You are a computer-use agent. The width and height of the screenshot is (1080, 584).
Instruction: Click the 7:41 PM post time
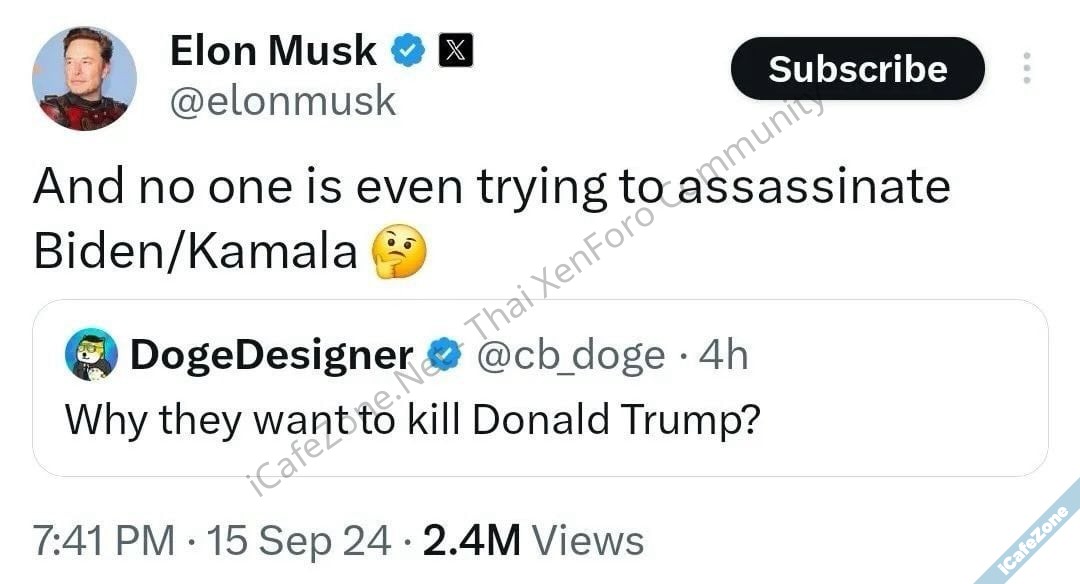[x=103, y=541]
